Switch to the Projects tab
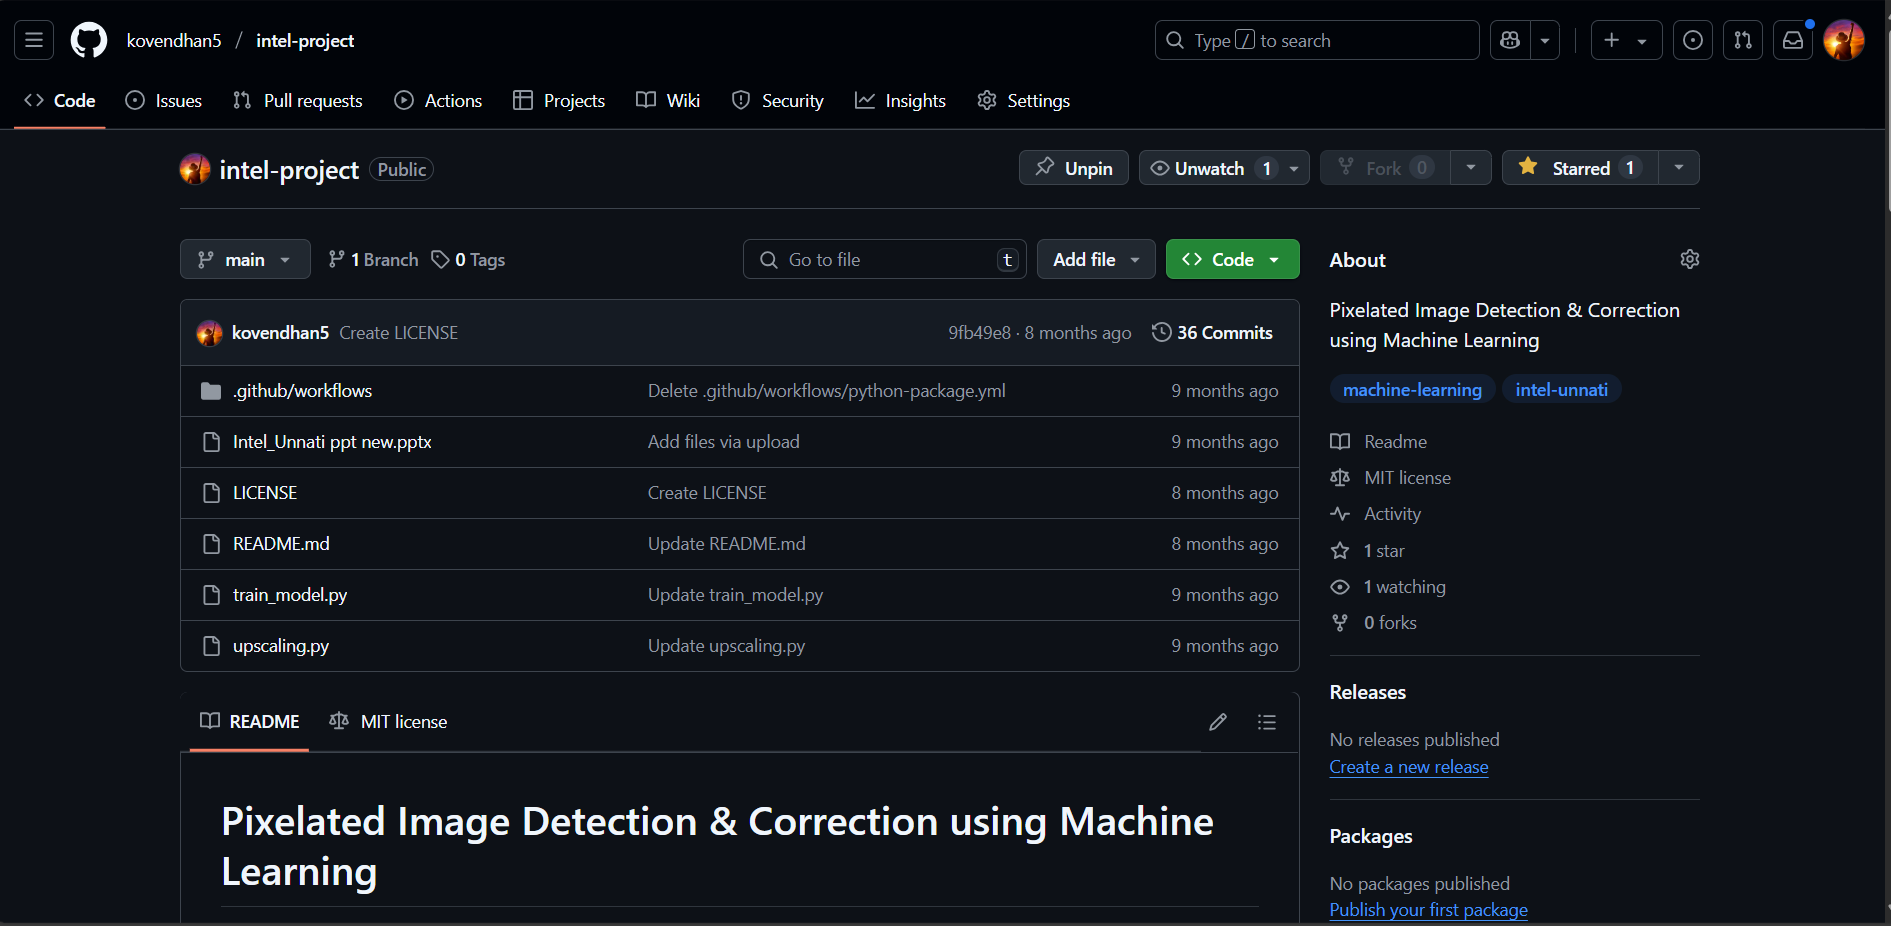Image resolution: width=1891 pixels, height=926 pixels. 559,100
